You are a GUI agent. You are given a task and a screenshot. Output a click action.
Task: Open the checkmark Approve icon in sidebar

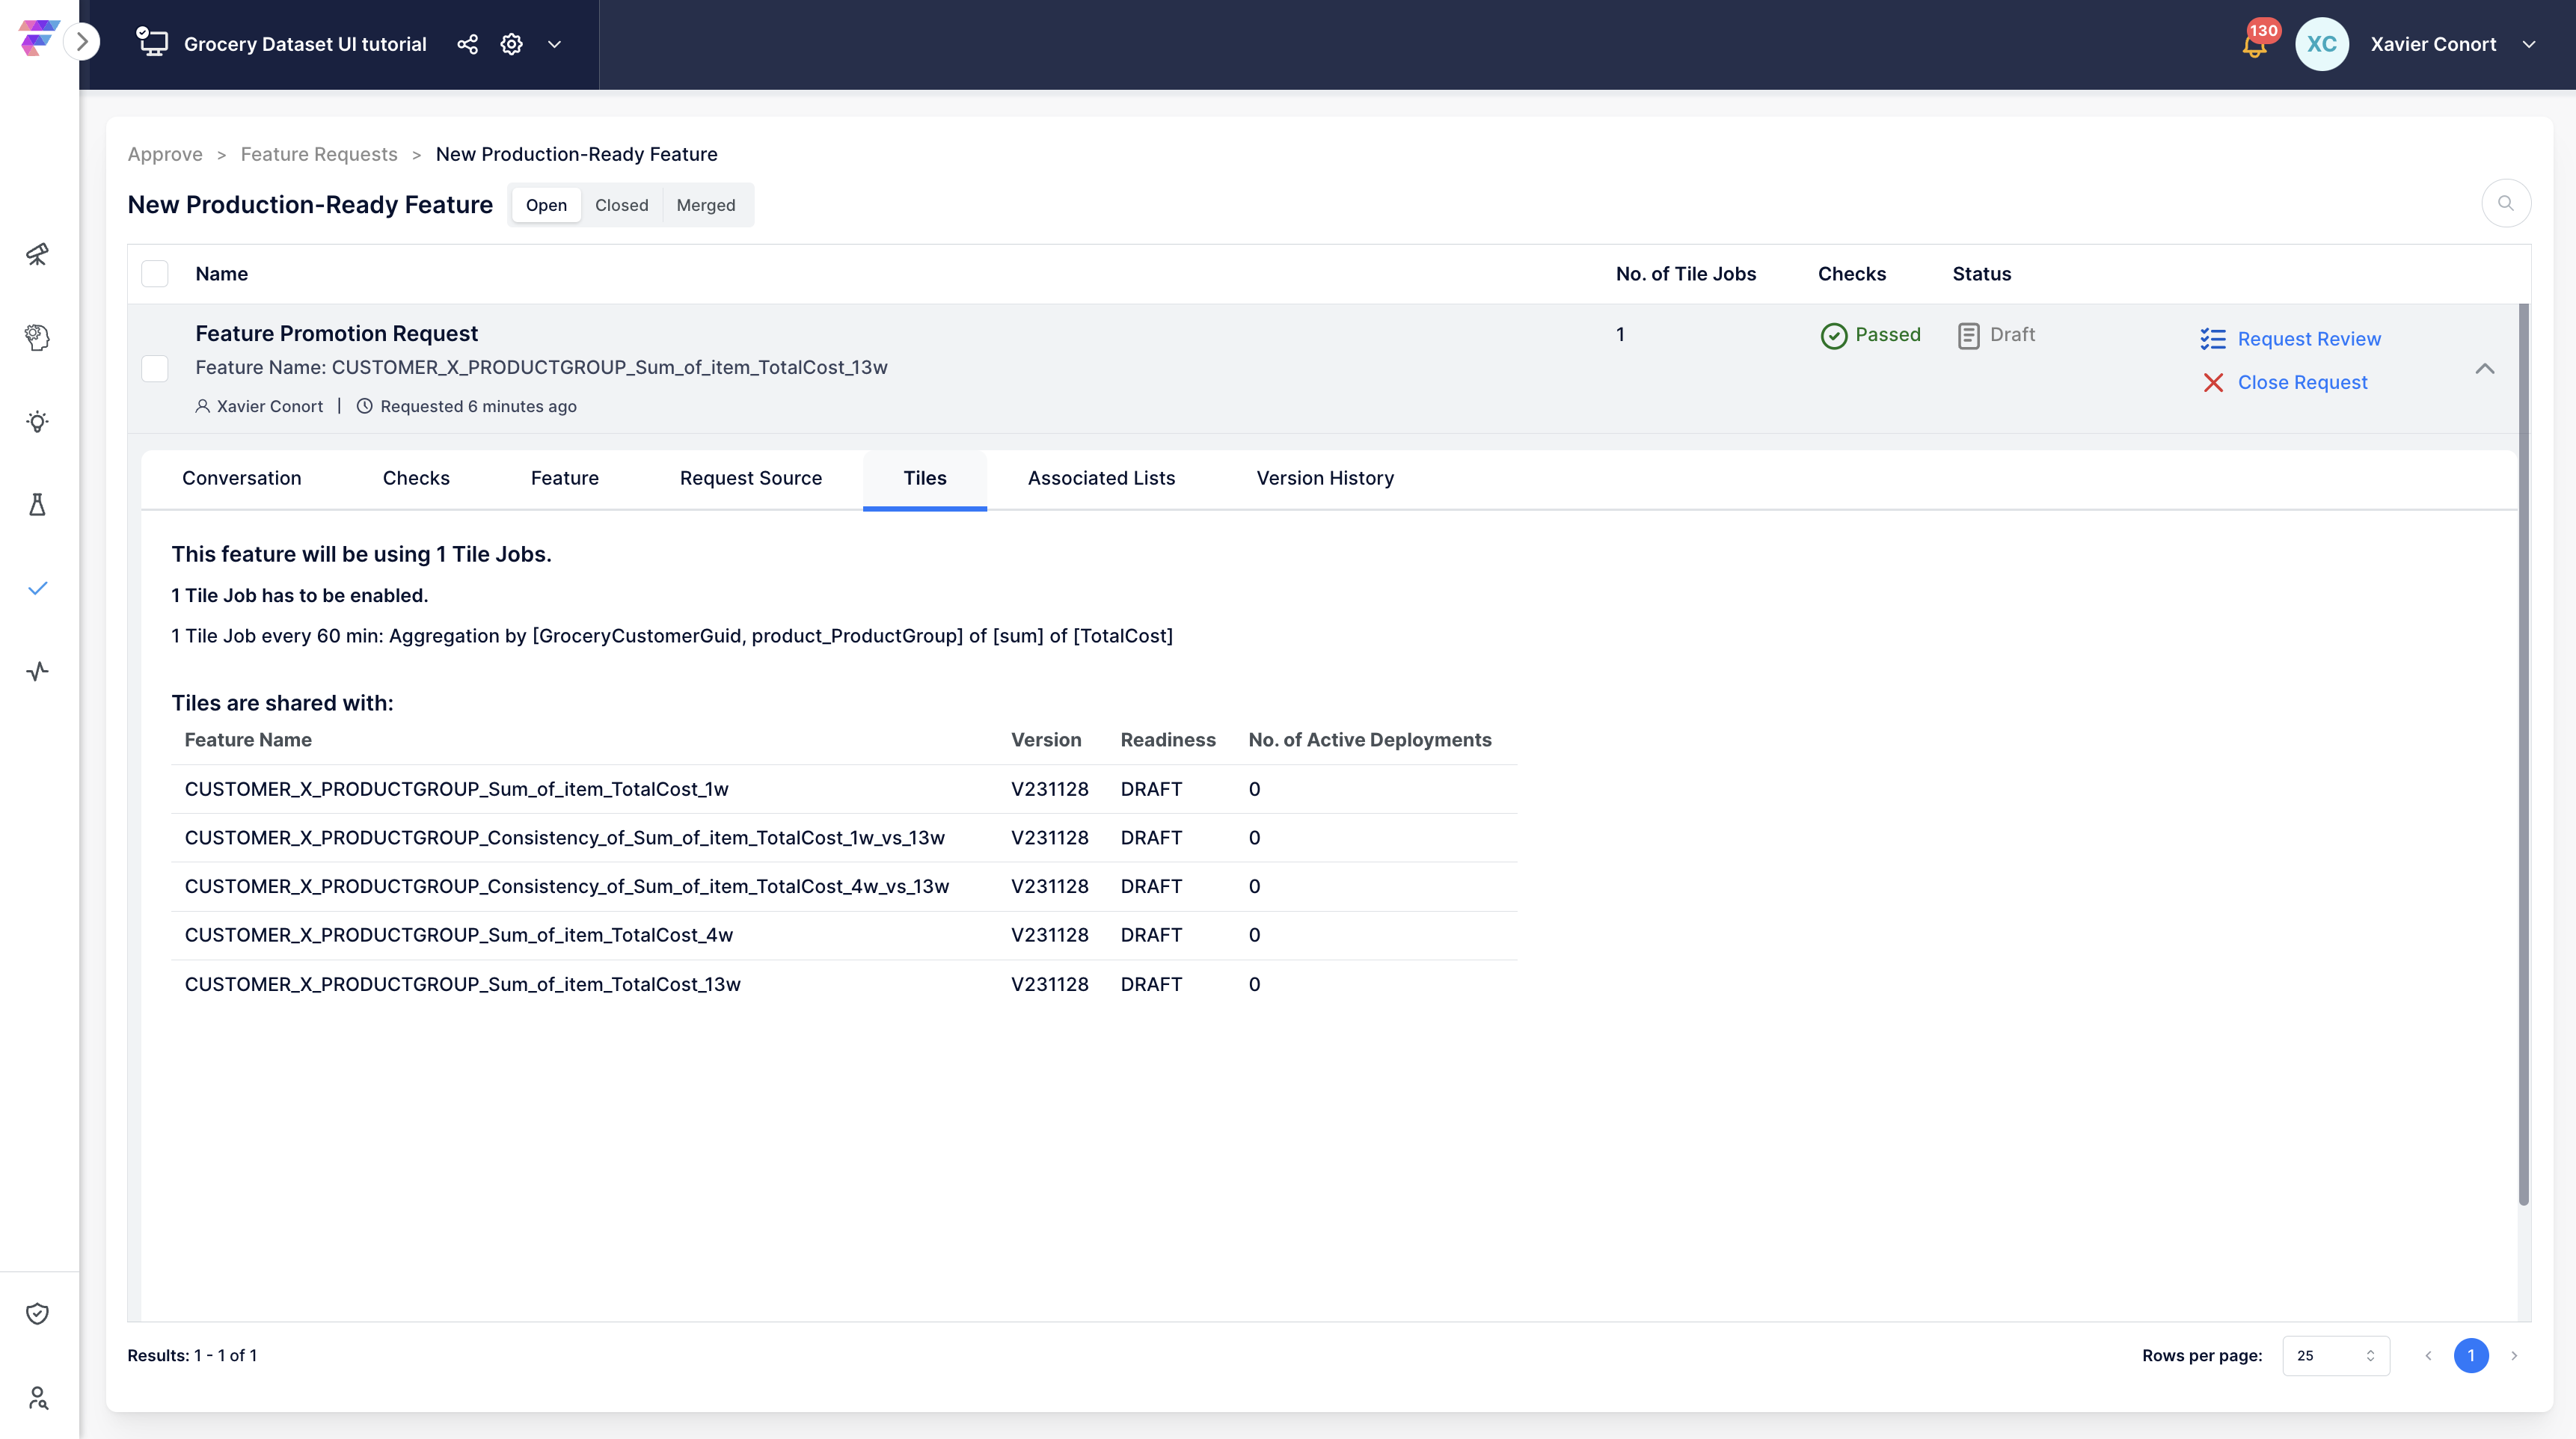point(38,588)
